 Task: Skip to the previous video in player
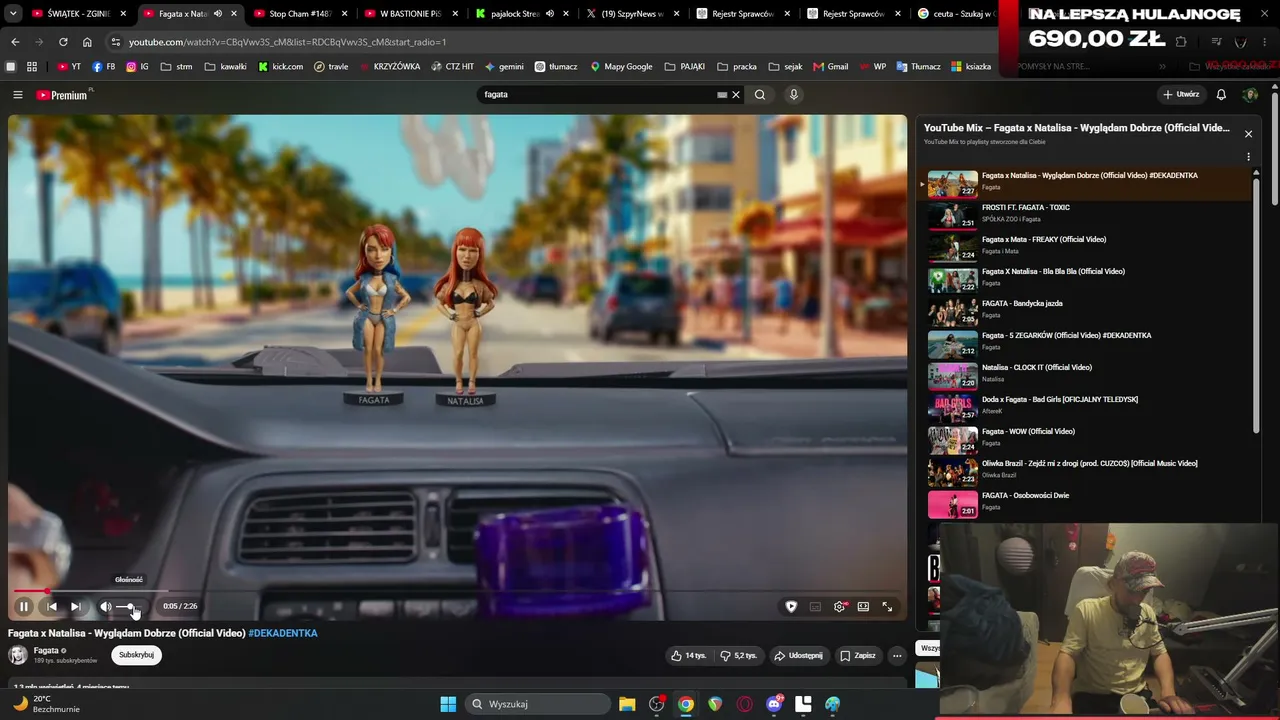52,606
